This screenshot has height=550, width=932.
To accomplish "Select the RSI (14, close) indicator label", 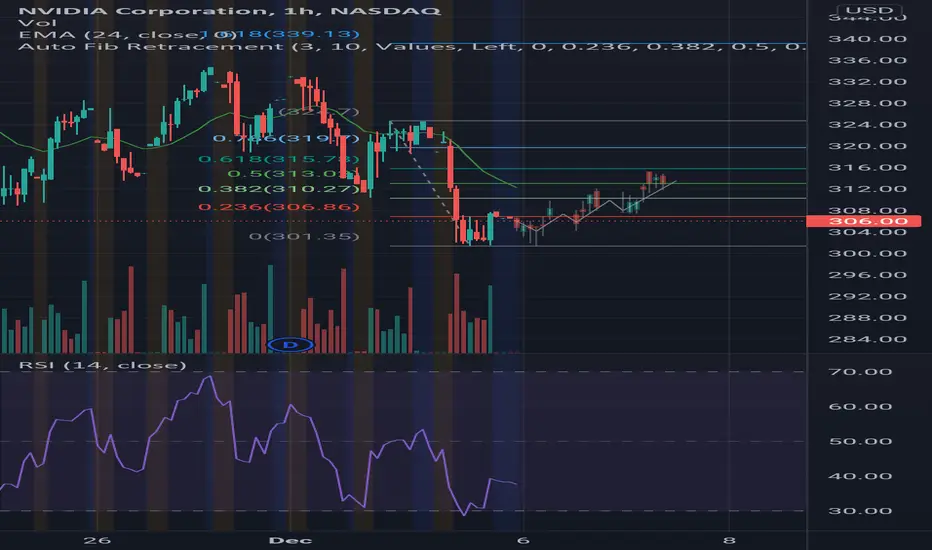I will click(x=102, y=365).
